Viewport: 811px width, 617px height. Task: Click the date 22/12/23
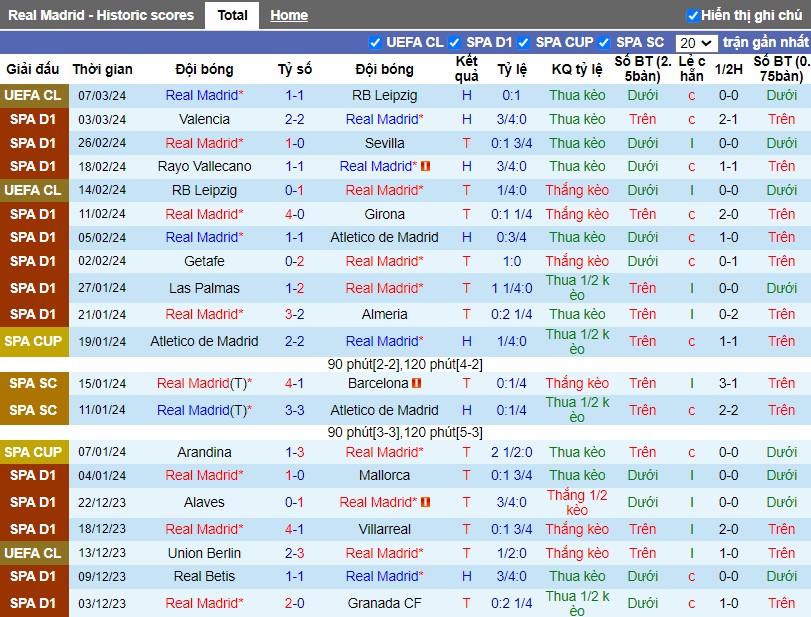tap(102, 502)
